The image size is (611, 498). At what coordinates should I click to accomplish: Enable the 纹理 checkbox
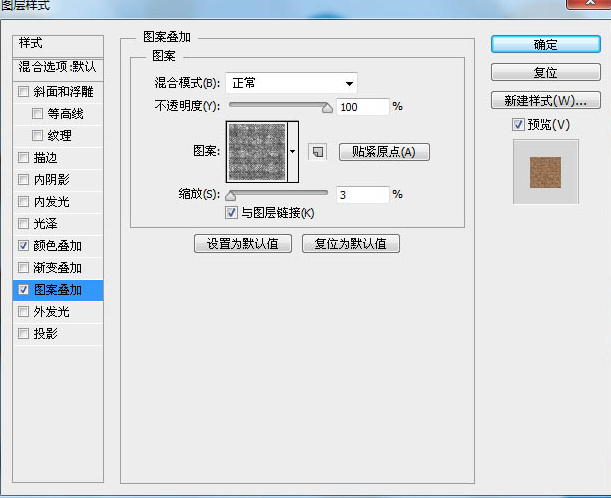point(37,136)
